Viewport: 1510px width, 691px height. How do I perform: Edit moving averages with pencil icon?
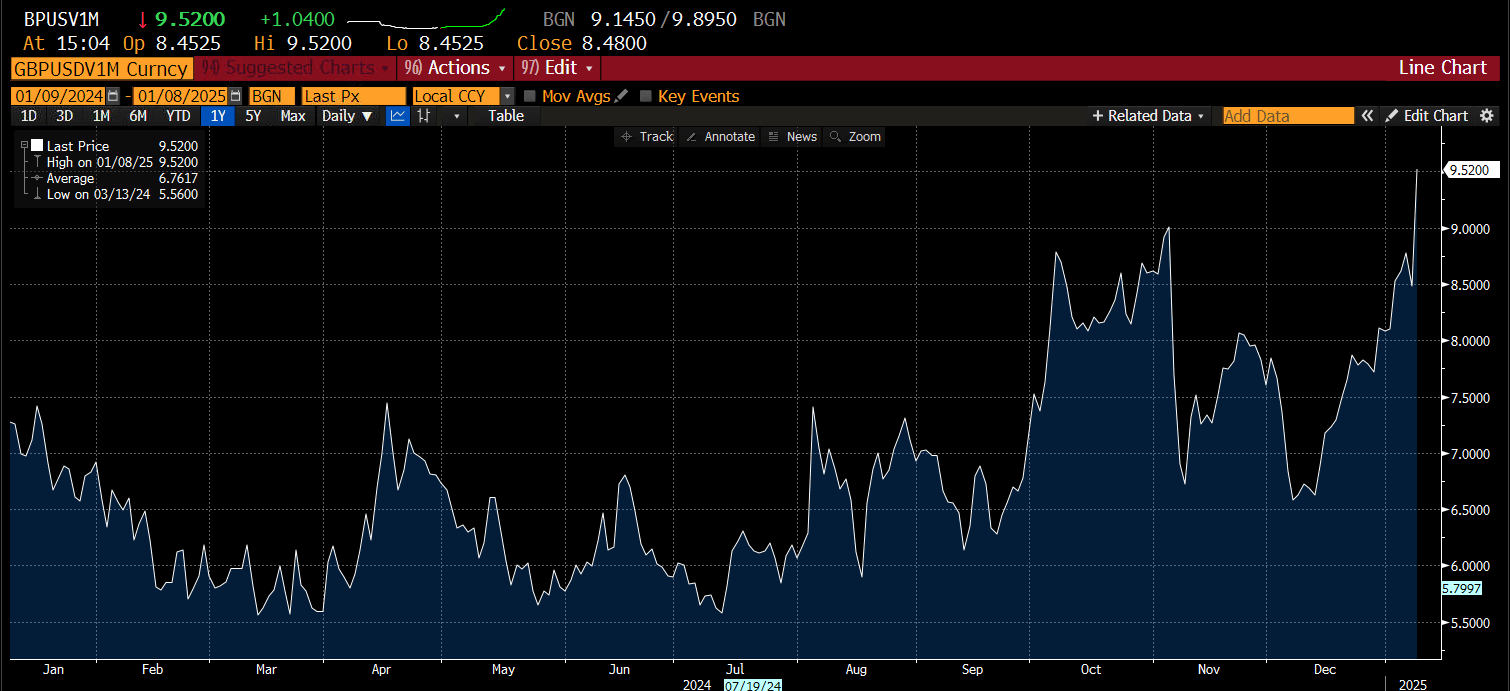(x=621, y=96)
